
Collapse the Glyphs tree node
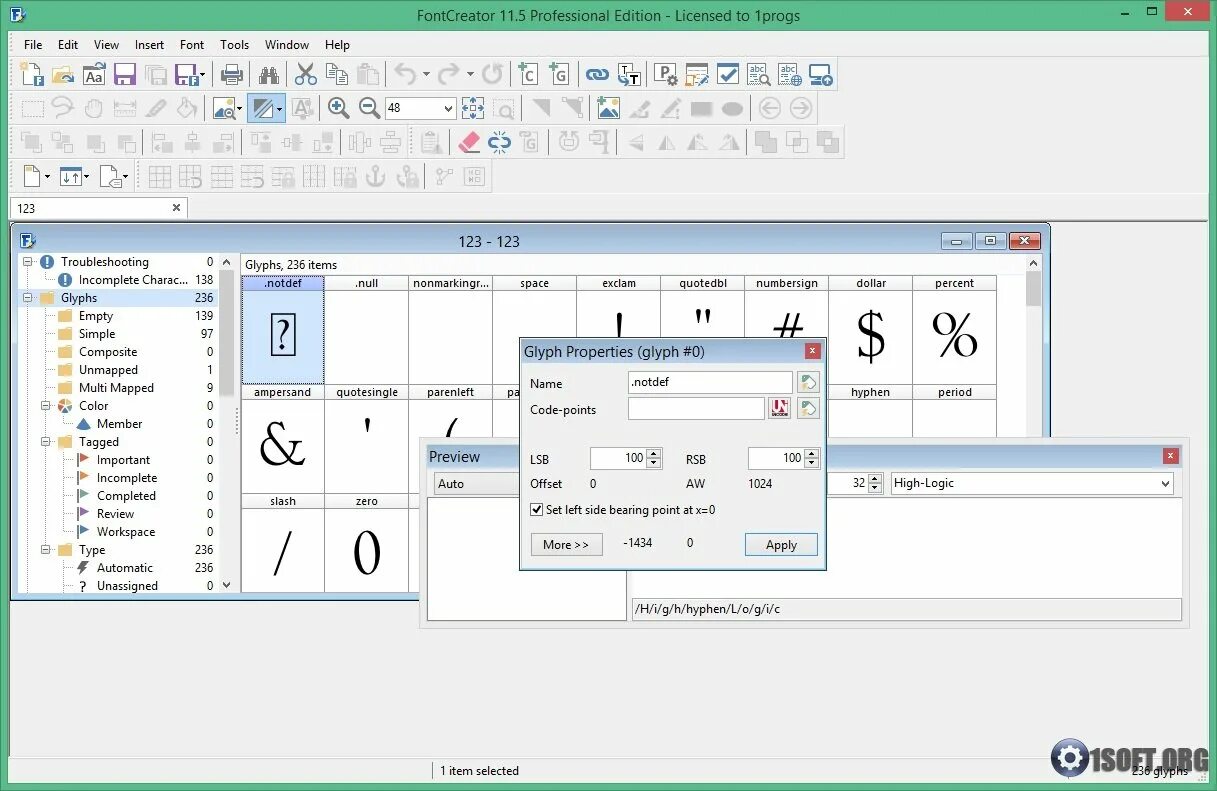28,298
